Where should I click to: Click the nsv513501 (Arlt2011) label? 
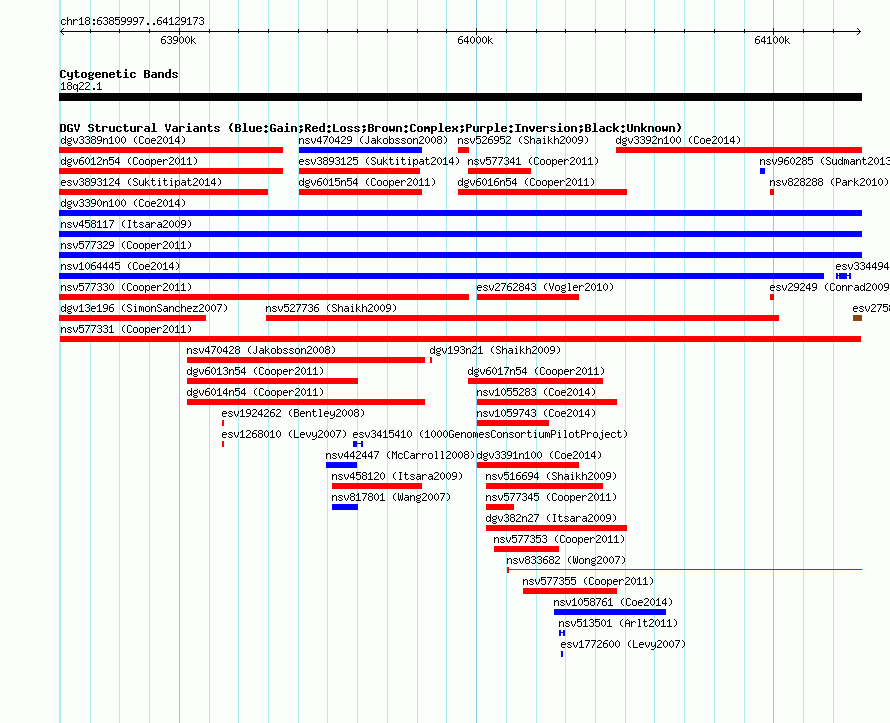(618, 623)
